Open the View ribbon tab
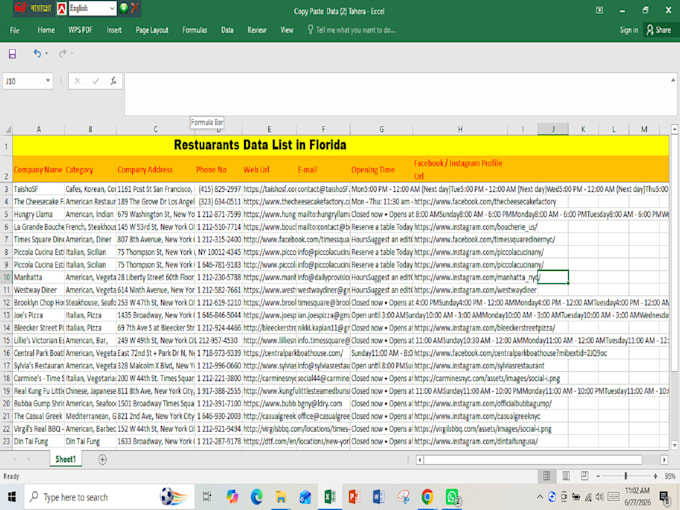The image size is (680, 510). click(287, 30)
